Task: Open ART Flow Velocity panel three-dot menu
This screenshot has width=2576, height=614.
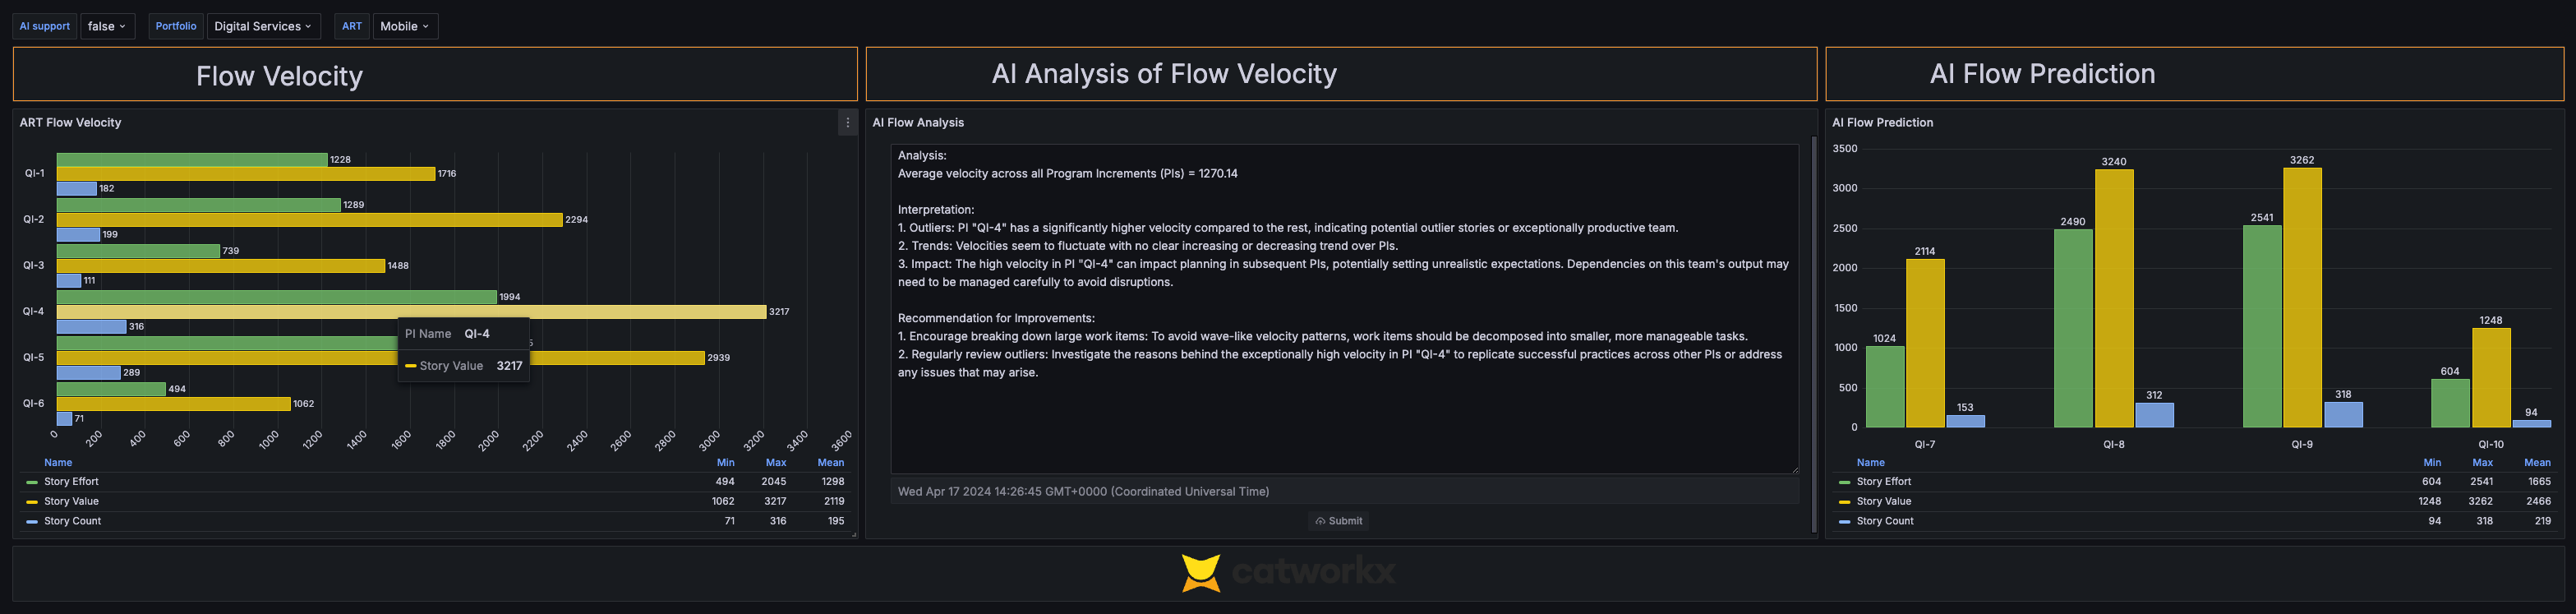Action: [847, 123]
